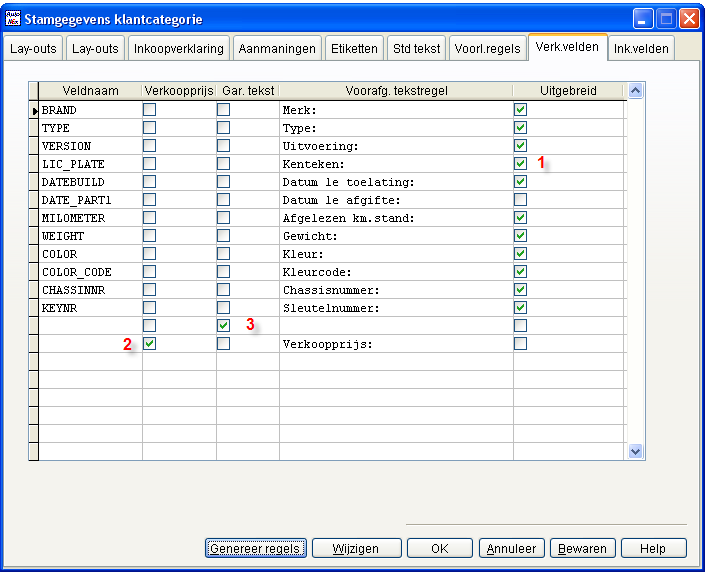Switch to the Inkoopverklaring tab
This screenshot has width=707, height=575.
[179, 48]
